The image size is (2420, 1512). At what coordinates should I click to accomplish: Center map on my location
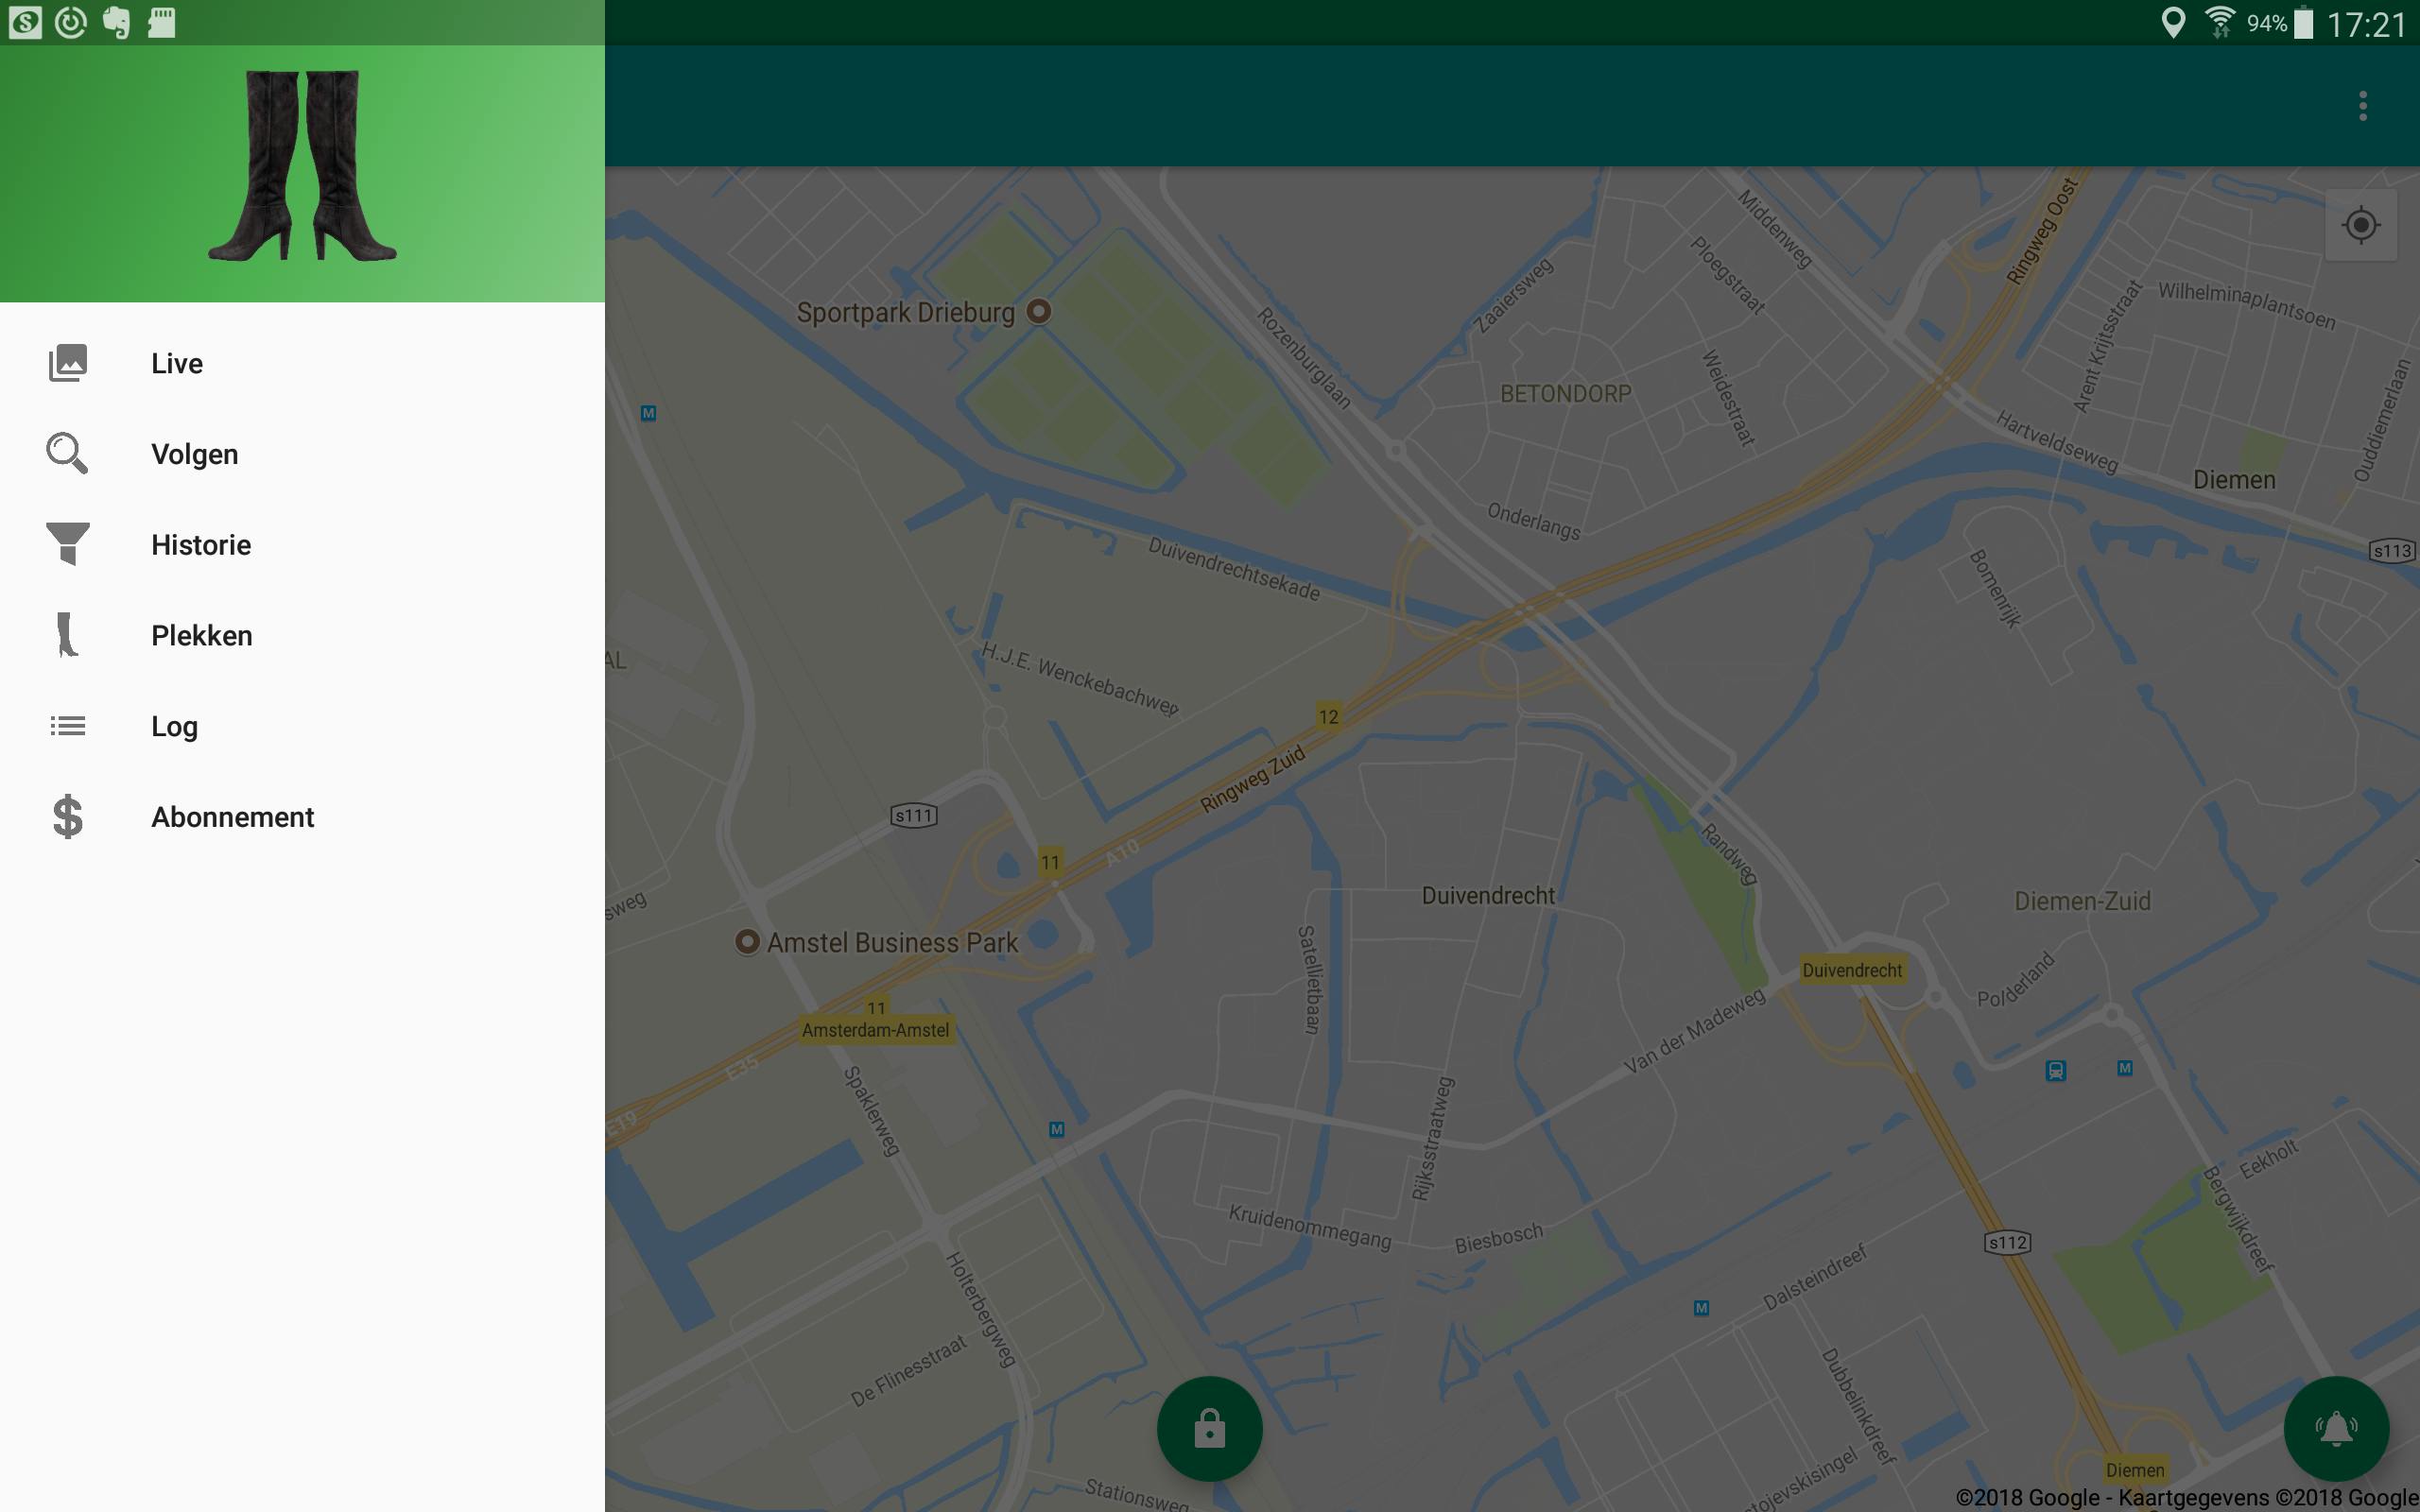2361,225
